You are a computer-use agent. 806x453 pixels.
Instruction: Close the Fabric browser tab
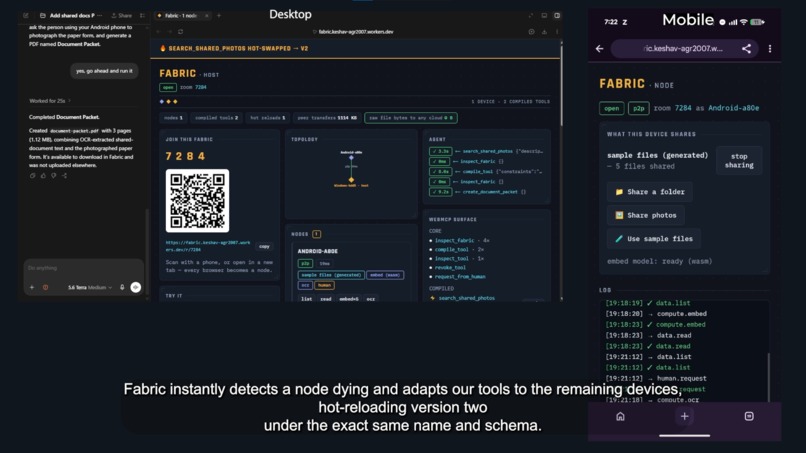pyautogui.click(x=207, y=15)
